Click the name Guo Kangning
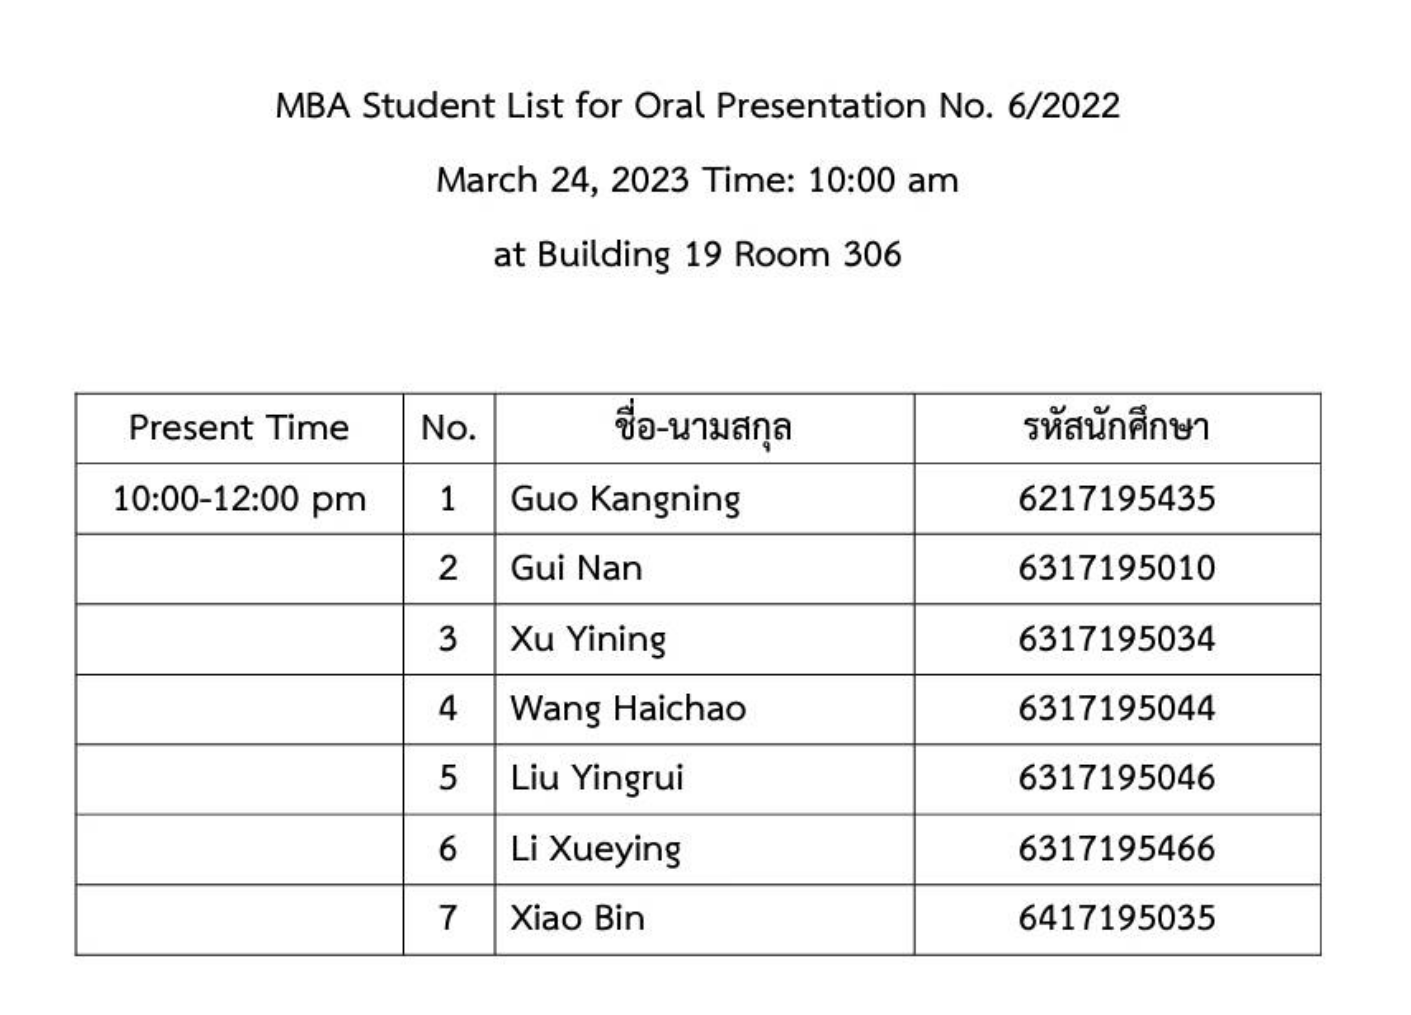 point(625,499)
